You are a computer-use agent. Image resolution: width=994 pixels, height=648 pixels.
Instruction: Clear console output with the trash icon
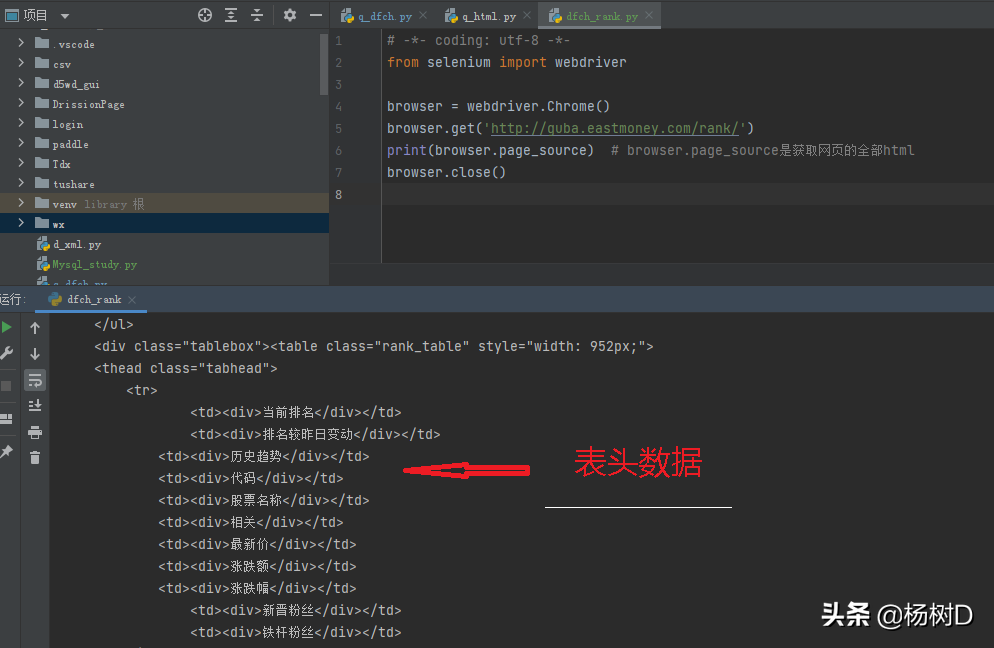point(35,457)
